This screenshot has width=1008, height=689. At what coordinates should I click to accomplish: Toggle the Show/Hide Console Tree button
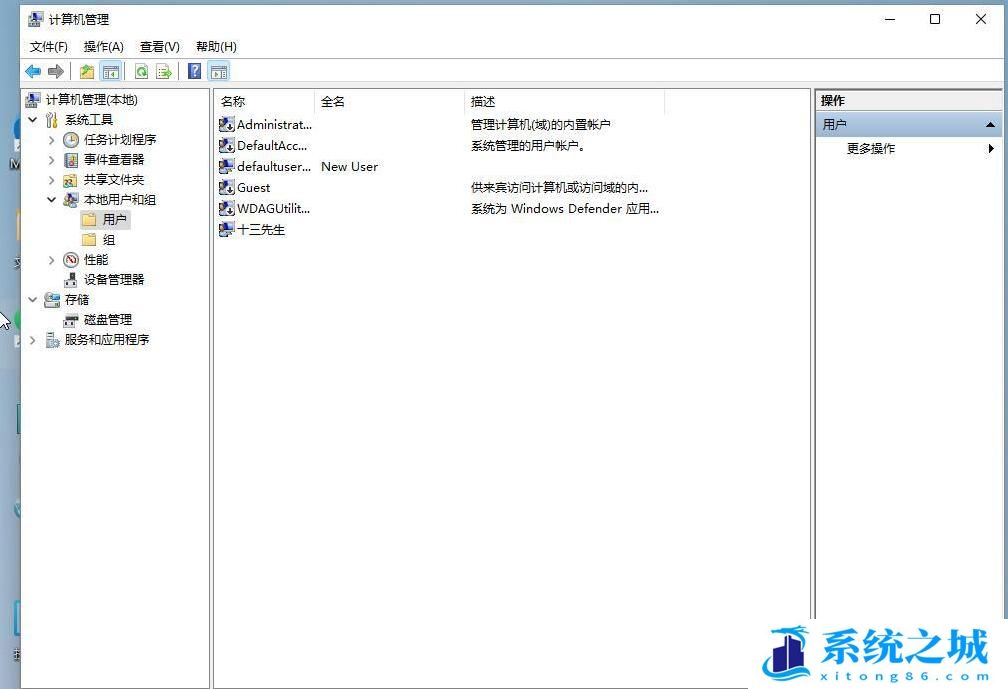110,71
